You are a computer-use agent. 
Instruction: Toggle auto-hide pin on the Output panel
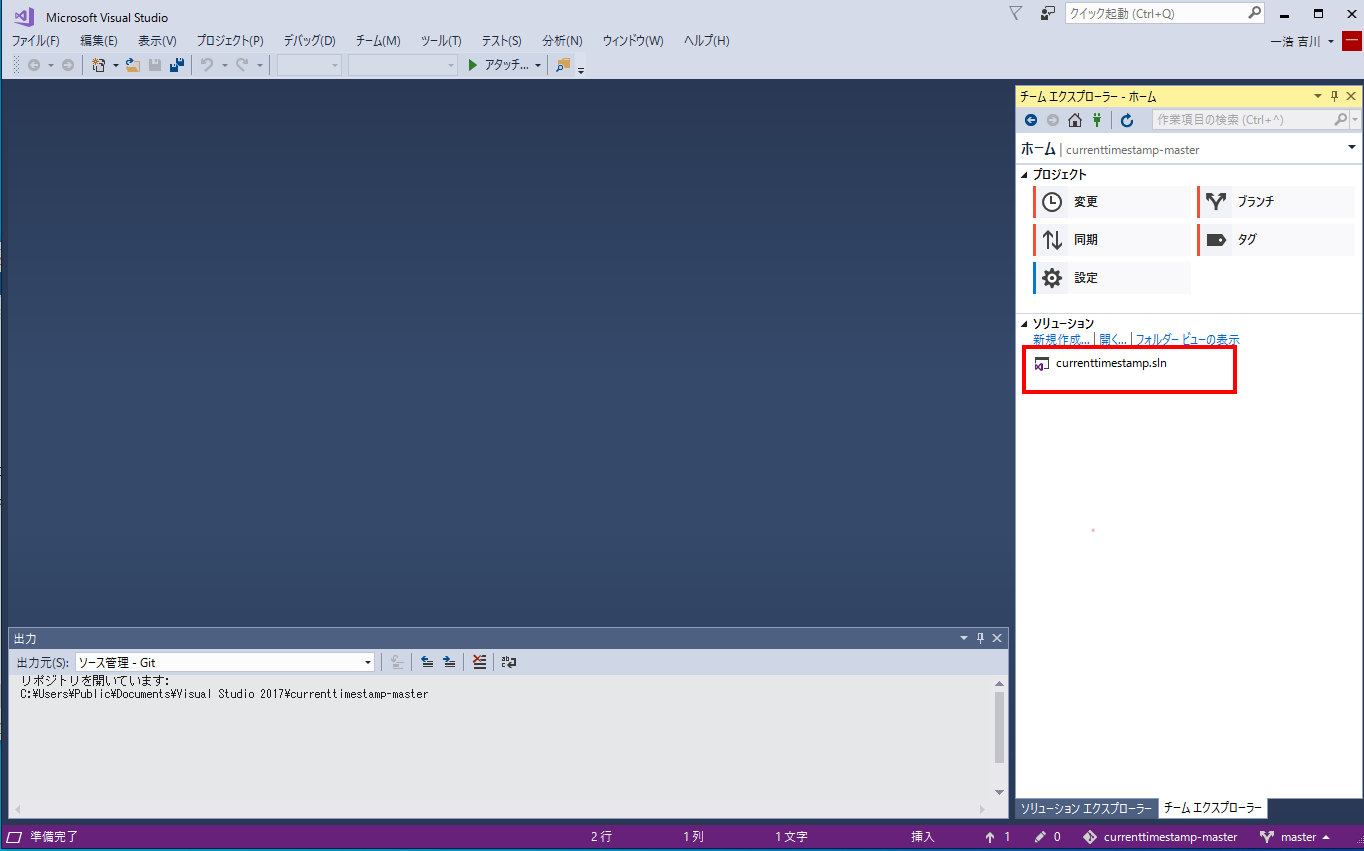[980, 638]
